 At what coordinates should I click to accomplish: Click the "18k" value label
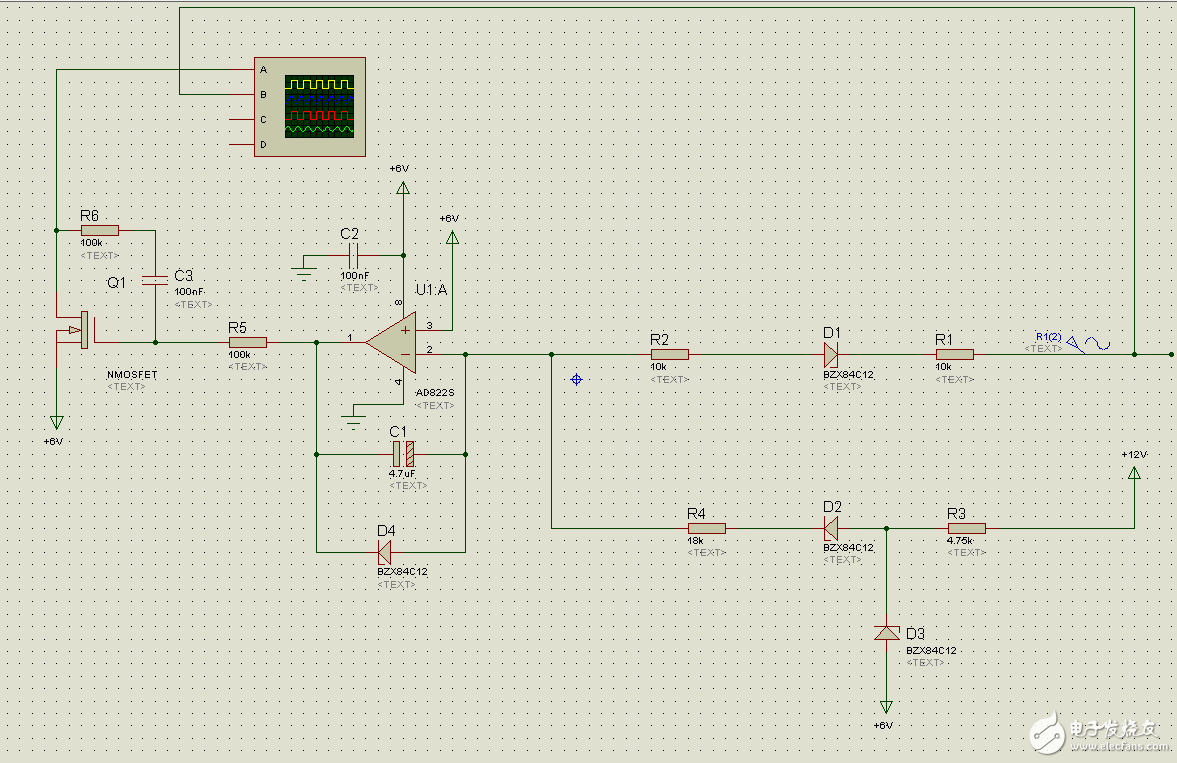pyautogui.click(x=695, y=540)
